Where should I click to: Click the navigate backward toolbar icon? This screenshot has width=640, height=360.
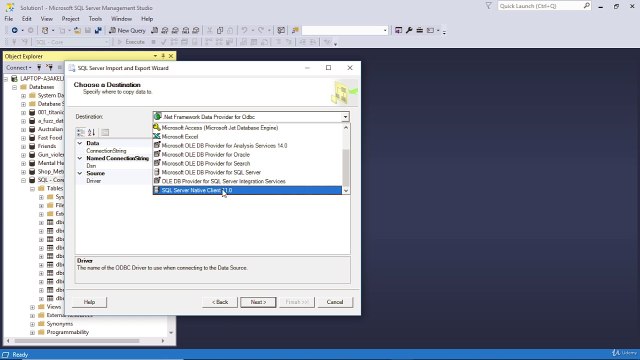pyautogui.click(x=15, y=30)
